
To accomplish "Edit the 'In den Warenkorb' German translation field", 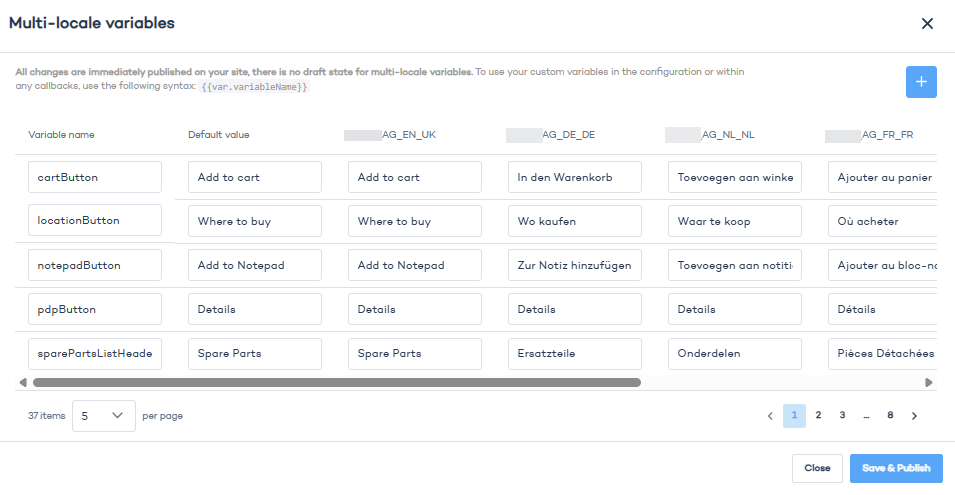I will coord(575,177).
